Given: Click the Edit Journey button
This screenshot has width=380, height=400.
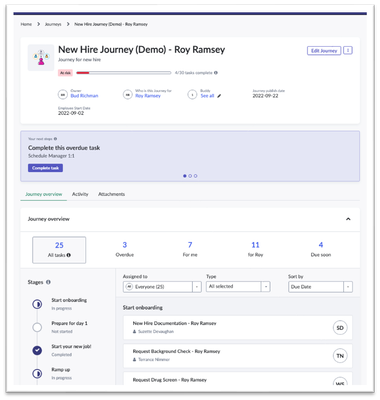Looking at the screenshot, I should [324, 51].
